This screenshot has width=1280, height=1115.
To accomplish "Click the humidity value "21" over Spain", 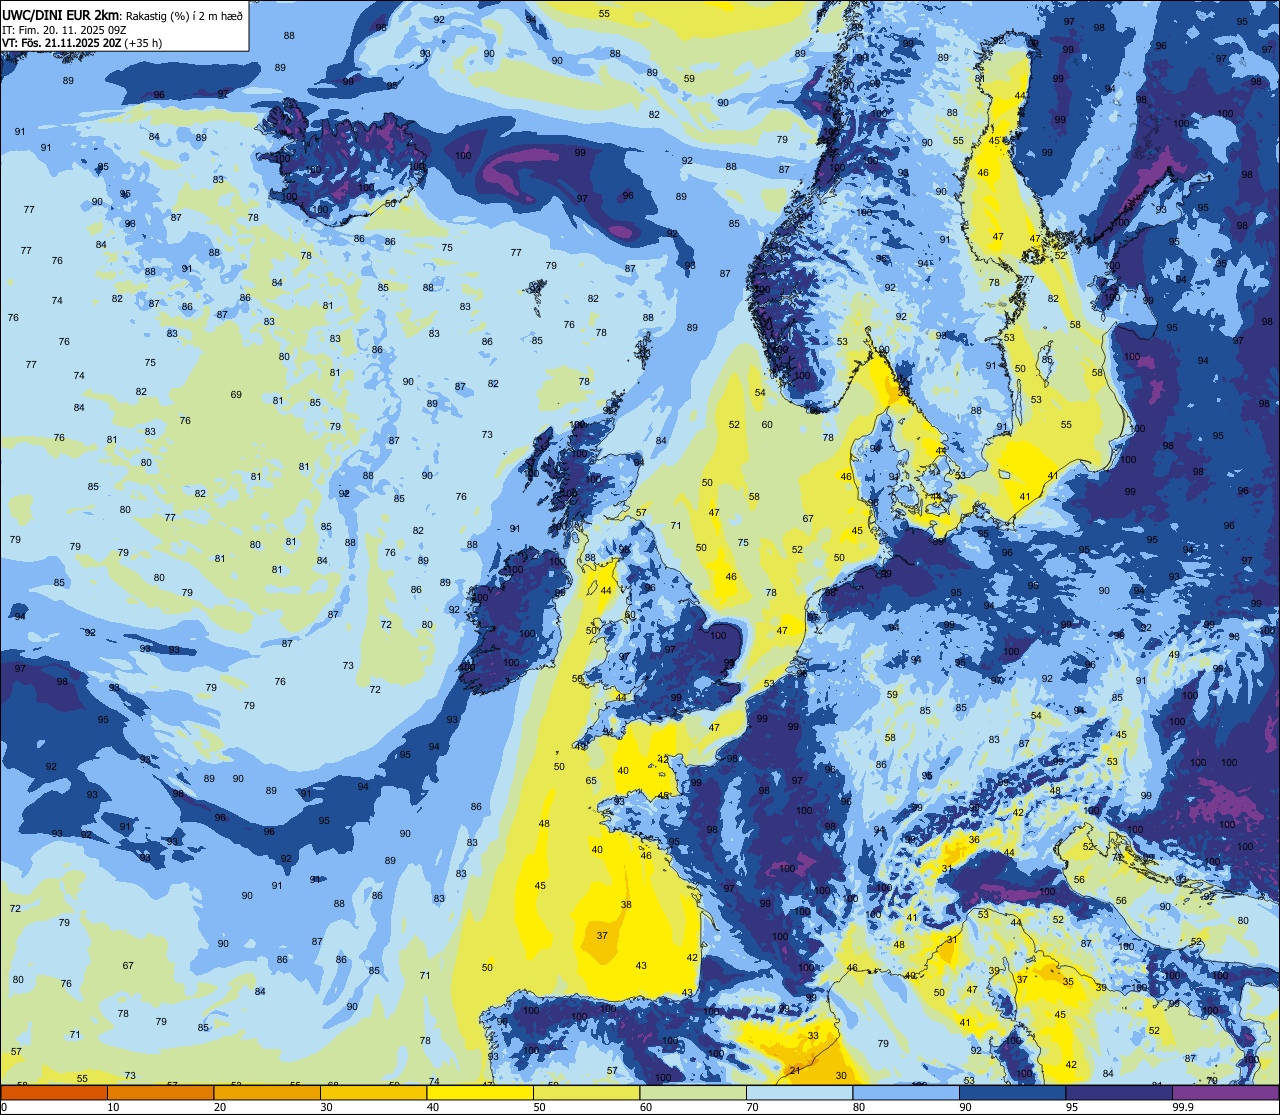I will click(796, 1070).
